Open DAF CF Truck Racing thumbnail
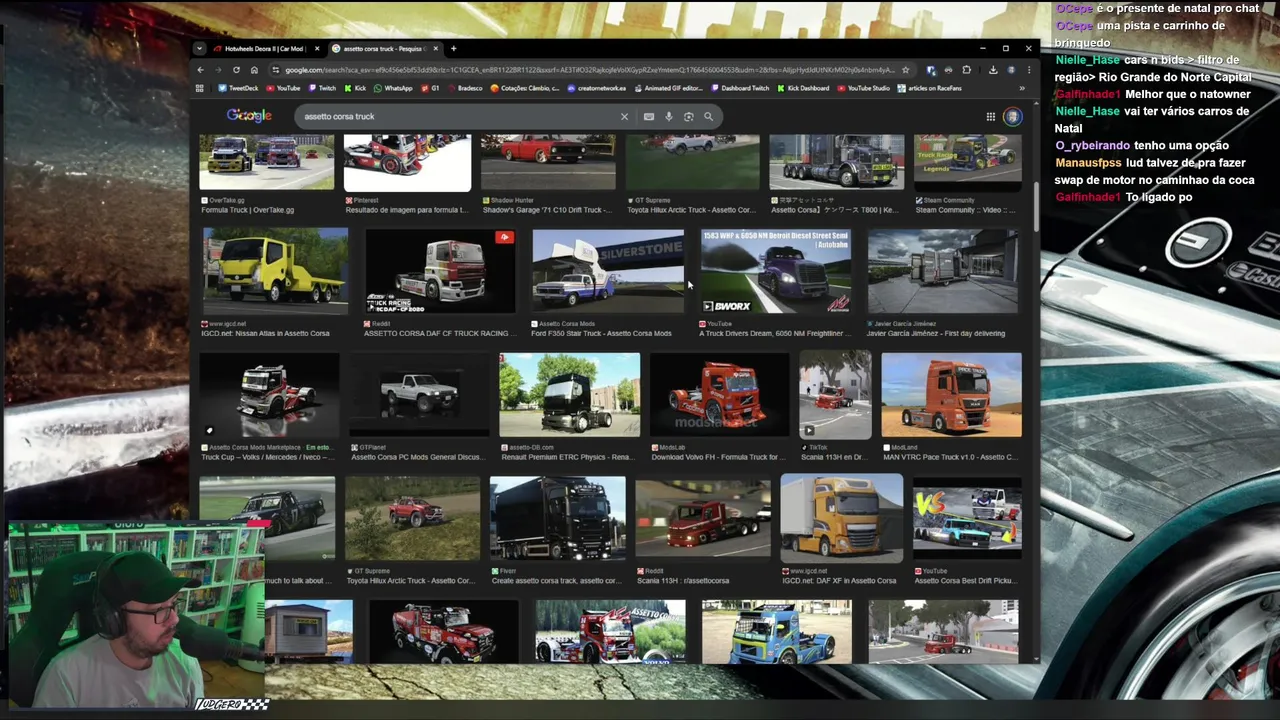 (x=440, y=271)
